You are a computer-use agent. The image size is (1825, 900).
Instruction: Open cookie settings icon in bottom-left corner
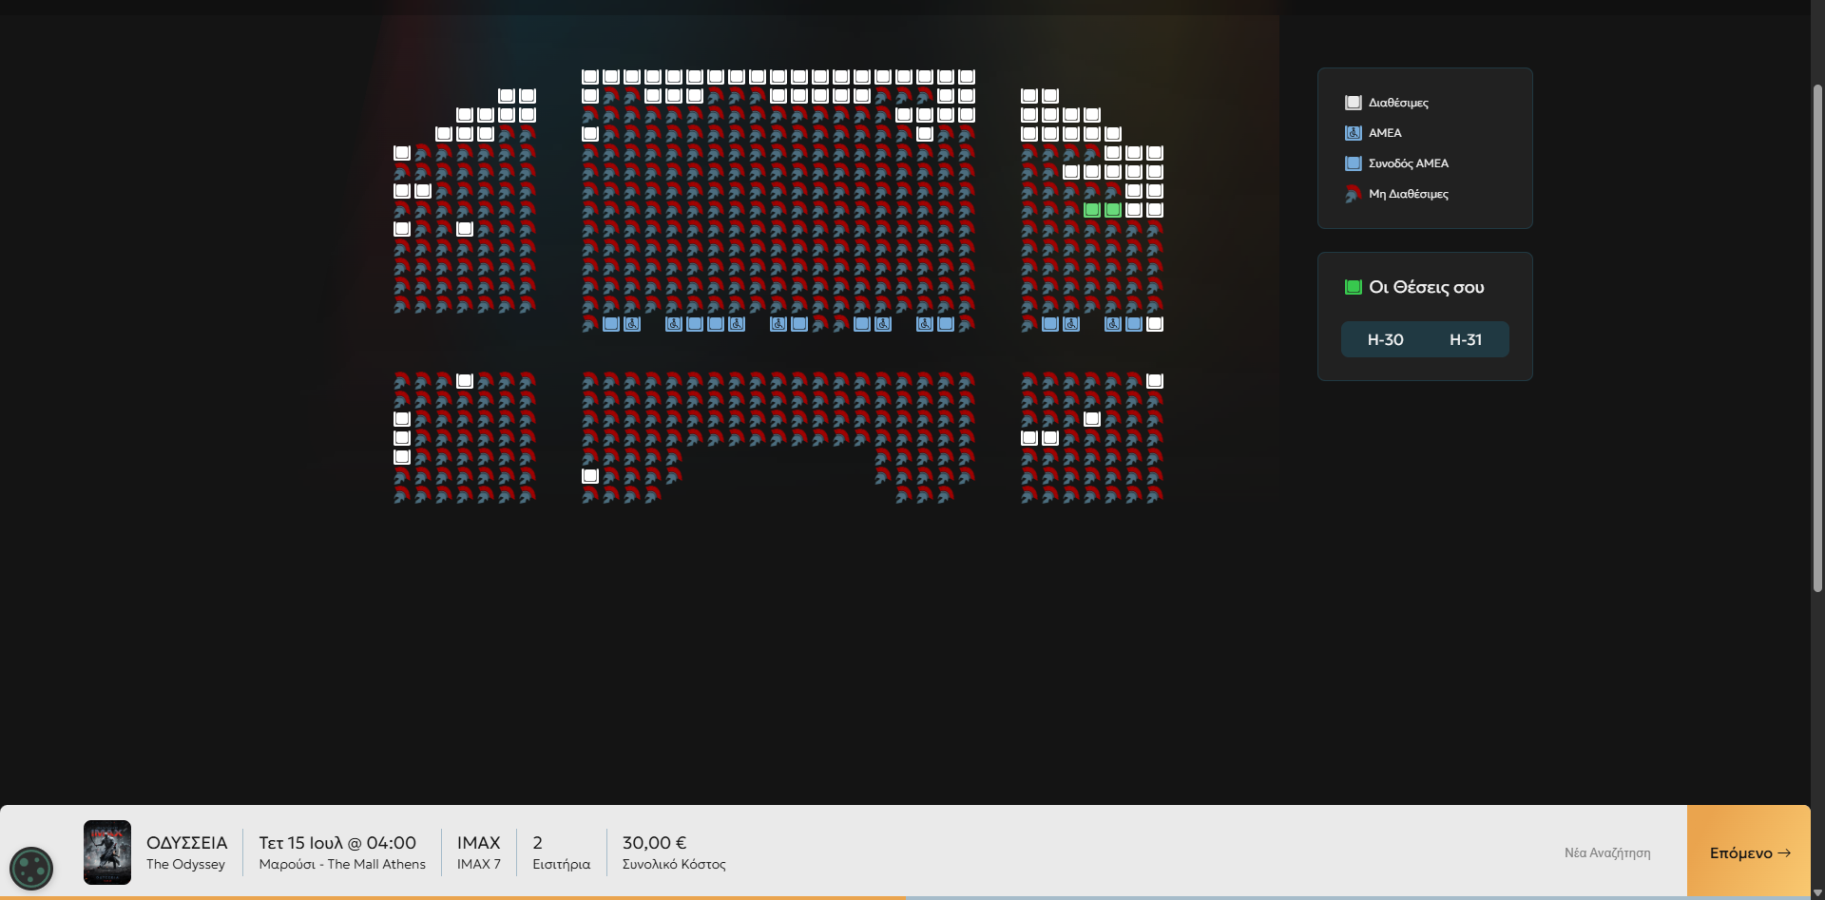(x=31, y=868)
